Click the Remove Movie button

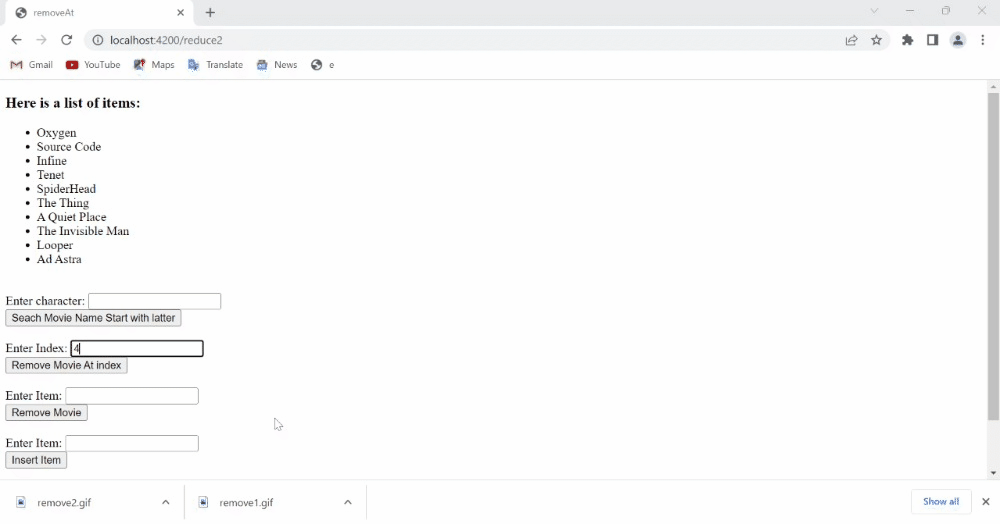click(47, 412)
